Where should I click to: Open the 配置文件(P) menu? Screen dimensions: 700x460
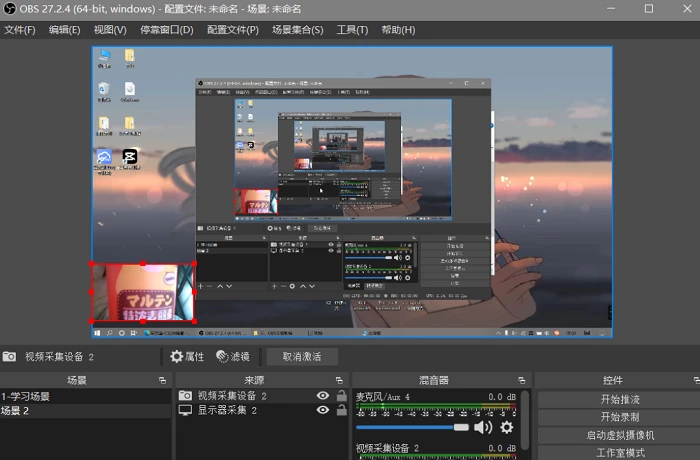pyautogui.click(x=233, y=30)
